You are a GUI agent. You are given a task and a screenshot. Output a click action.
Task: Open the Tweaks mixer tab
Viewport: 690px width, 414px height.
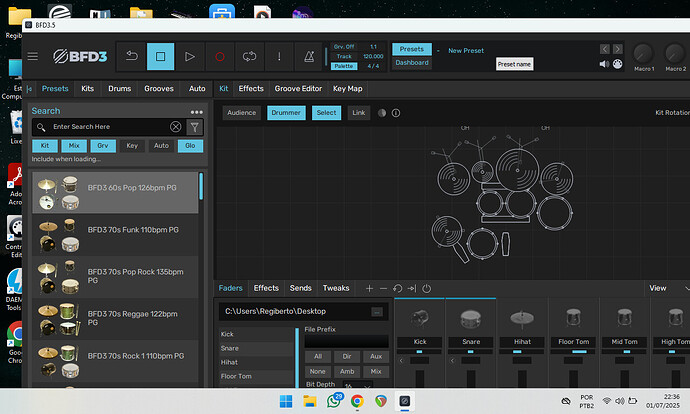(x=336, y=288)
